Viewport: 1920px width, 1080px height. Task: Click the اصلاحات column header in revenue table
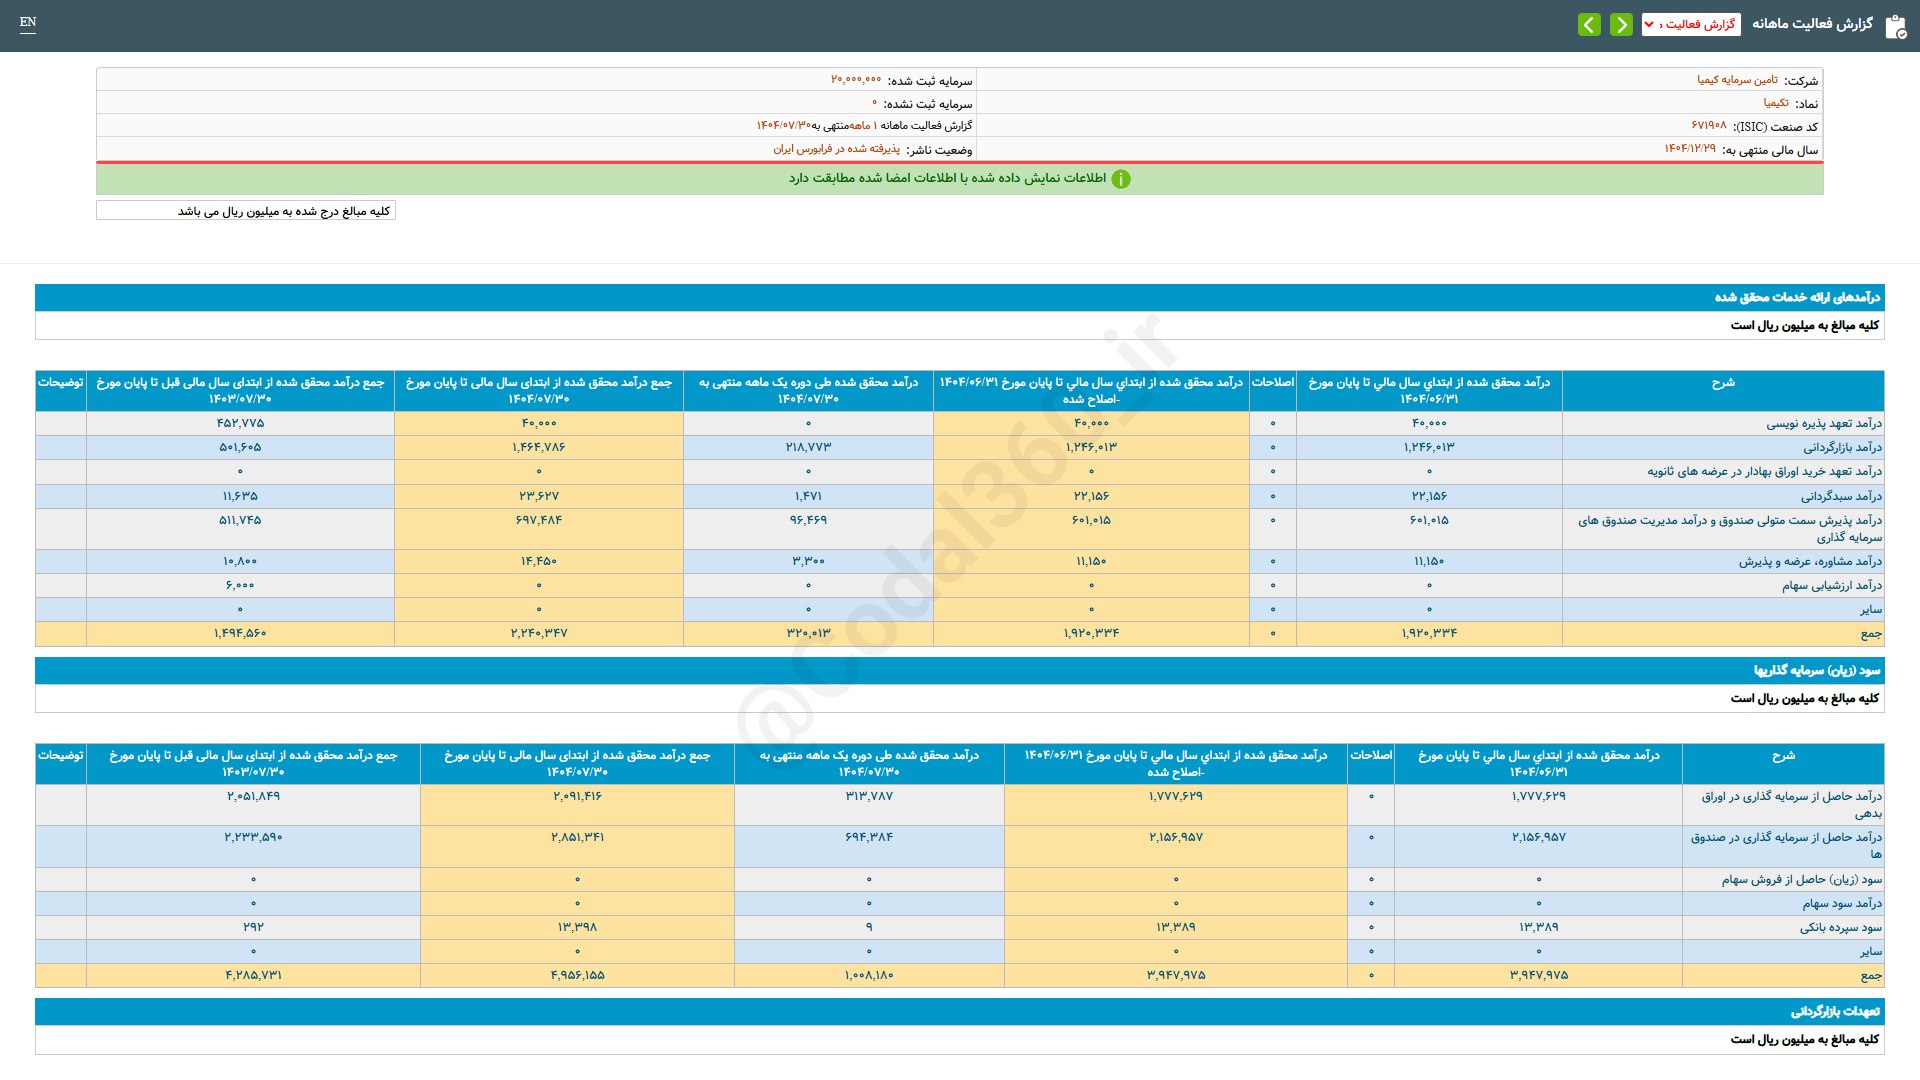coord(1272,383)
